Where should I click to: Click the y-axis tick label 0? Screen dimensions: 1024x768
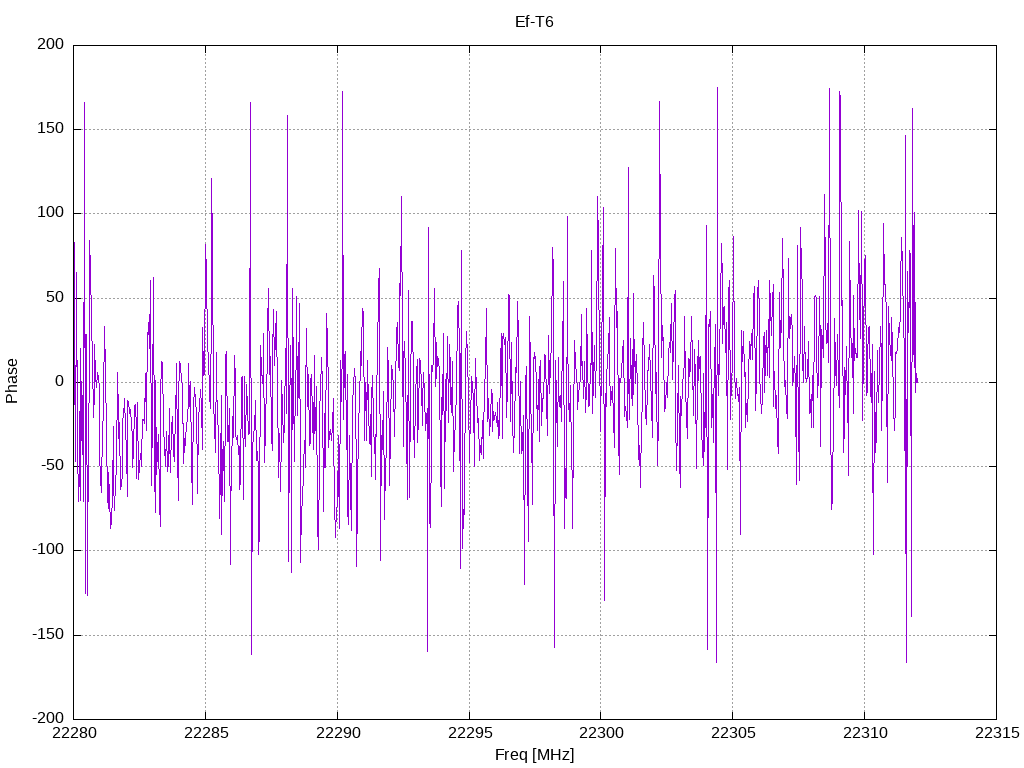[60, 381]
